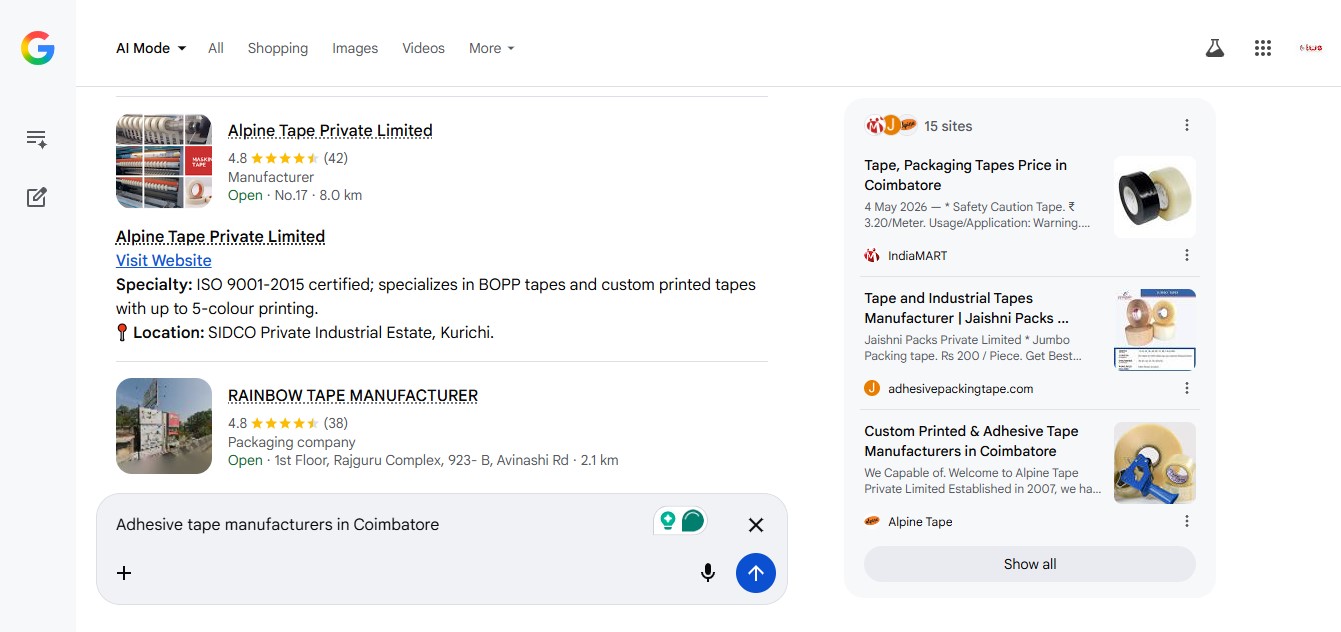Viewport: 1341px width, 632px height.
Task: Clear the search query with X
Action: click(756, 525)
